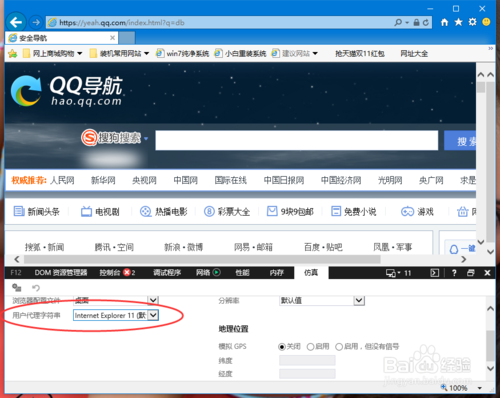
Task: Open the document mode 11 dropdown
Action: [398, 273]
